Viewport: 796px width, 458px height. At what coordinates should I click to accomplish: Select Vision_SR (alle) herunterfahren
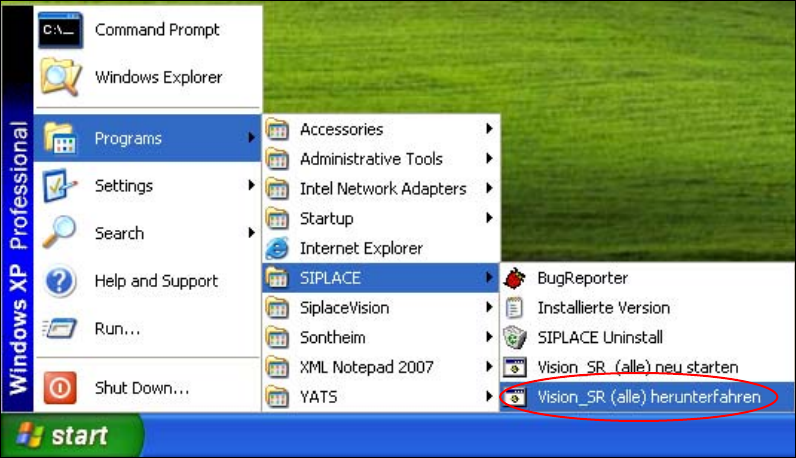point(649,397)
